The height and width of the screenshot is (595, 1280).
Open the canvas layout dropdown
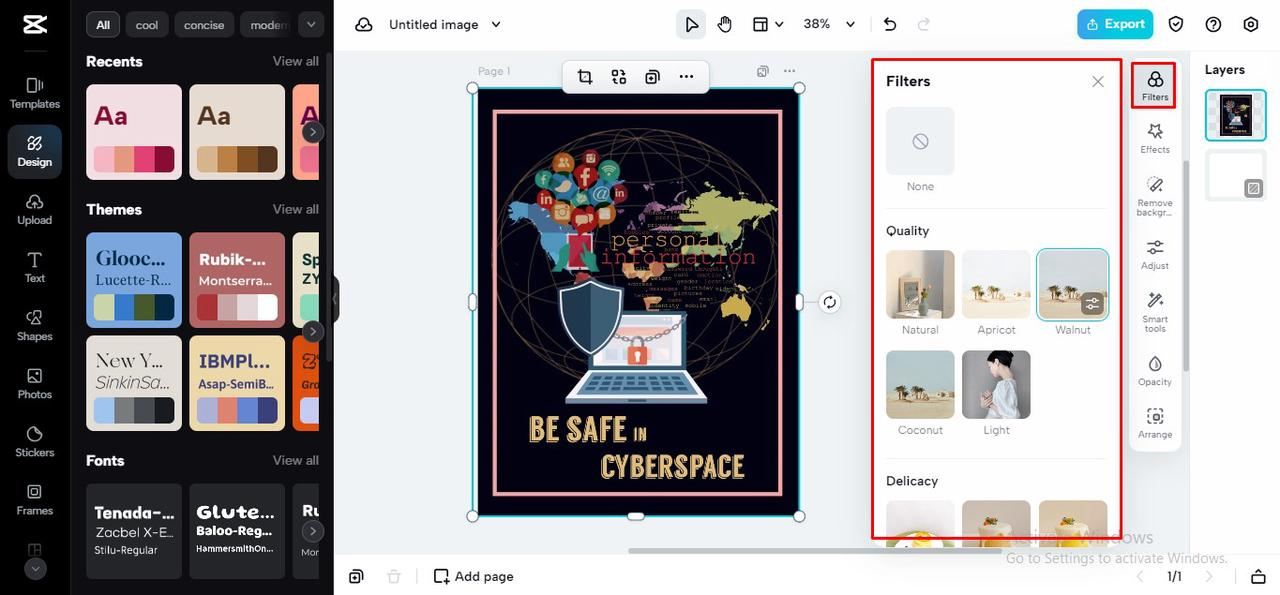(x=767, y=24)
